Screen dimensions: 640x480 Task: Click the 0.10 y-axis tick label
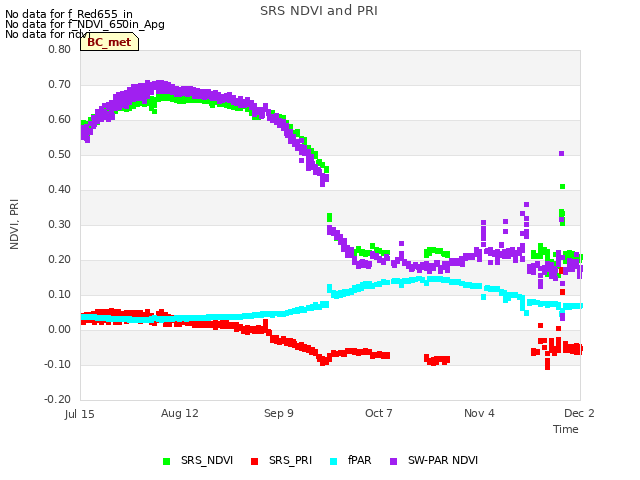tap(60, 294)
